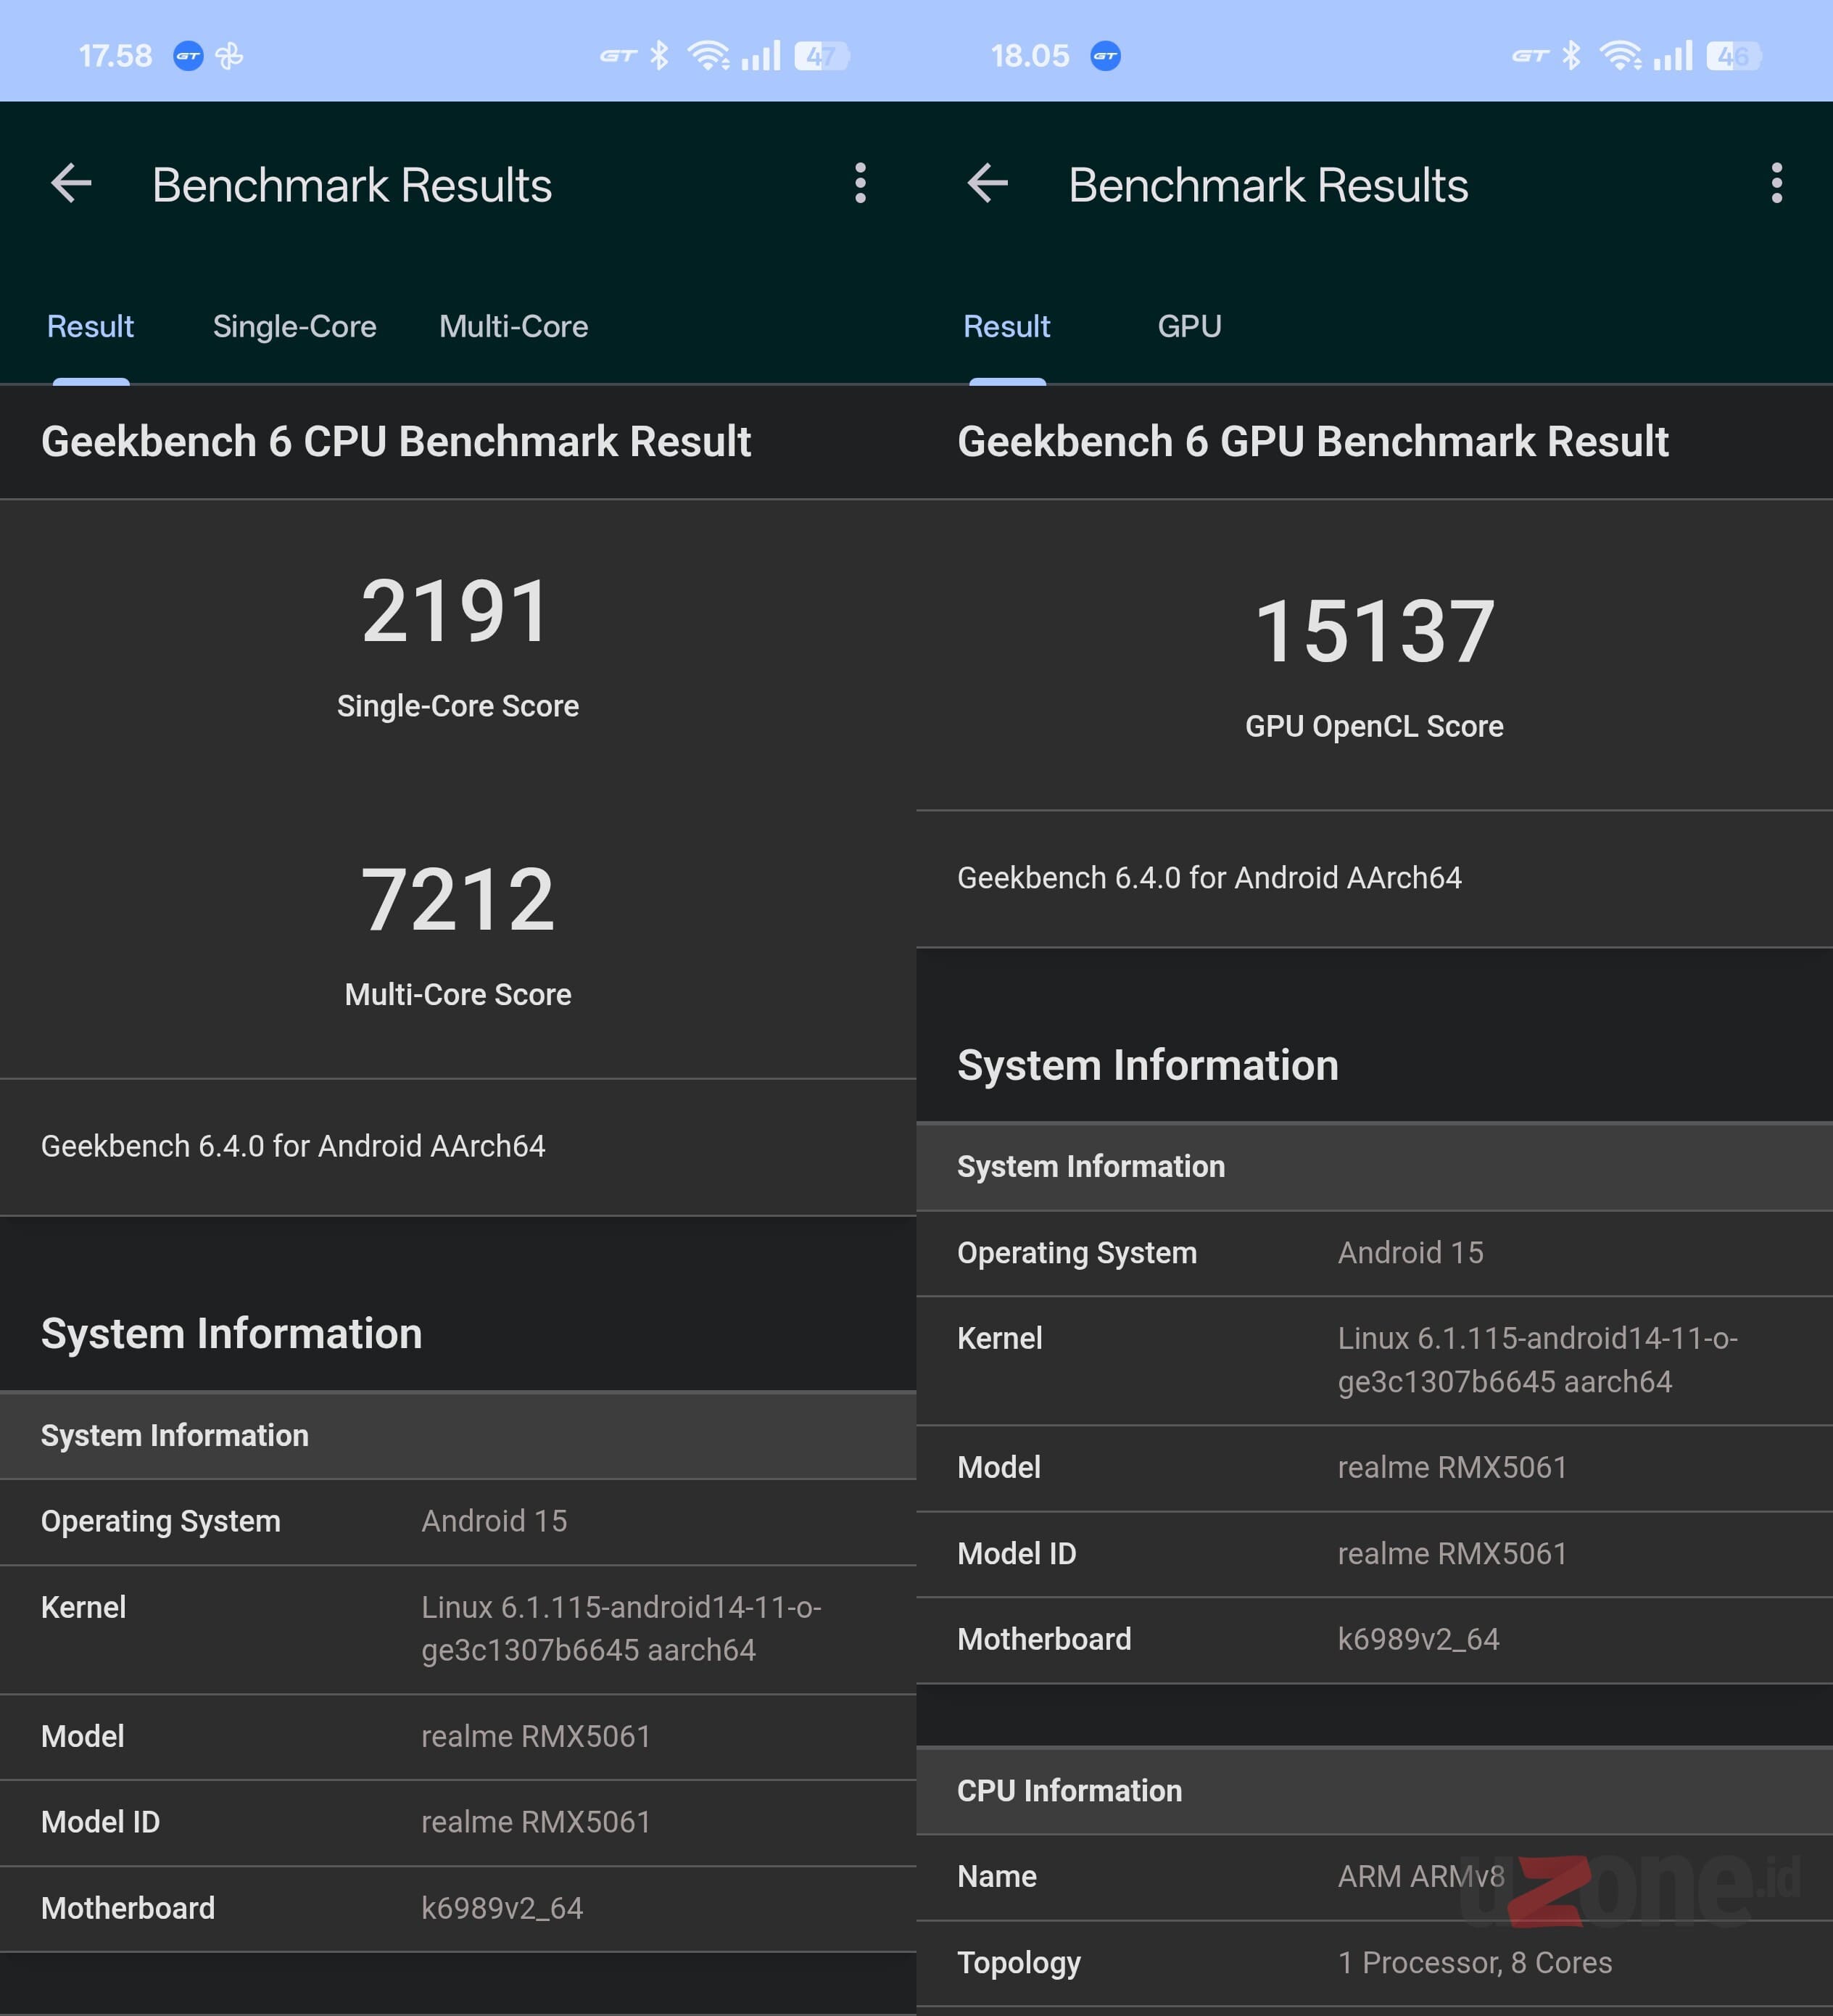Tap Wi-Fi icon in right status bar

pyautogui.click(x=1621, y=56)
